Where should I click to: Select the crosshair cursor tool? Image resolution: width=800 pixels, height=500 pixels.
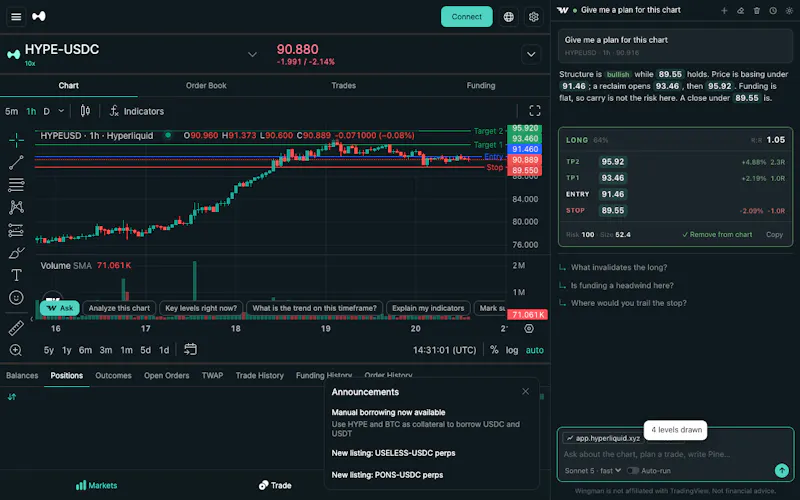coord(16,140)
